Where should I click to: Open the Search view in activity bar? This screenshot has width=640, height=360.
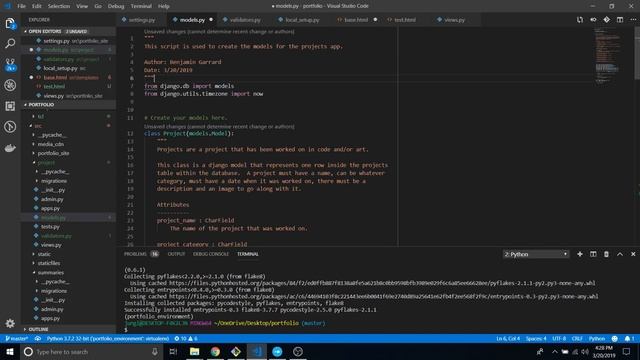tap(10, 43)
